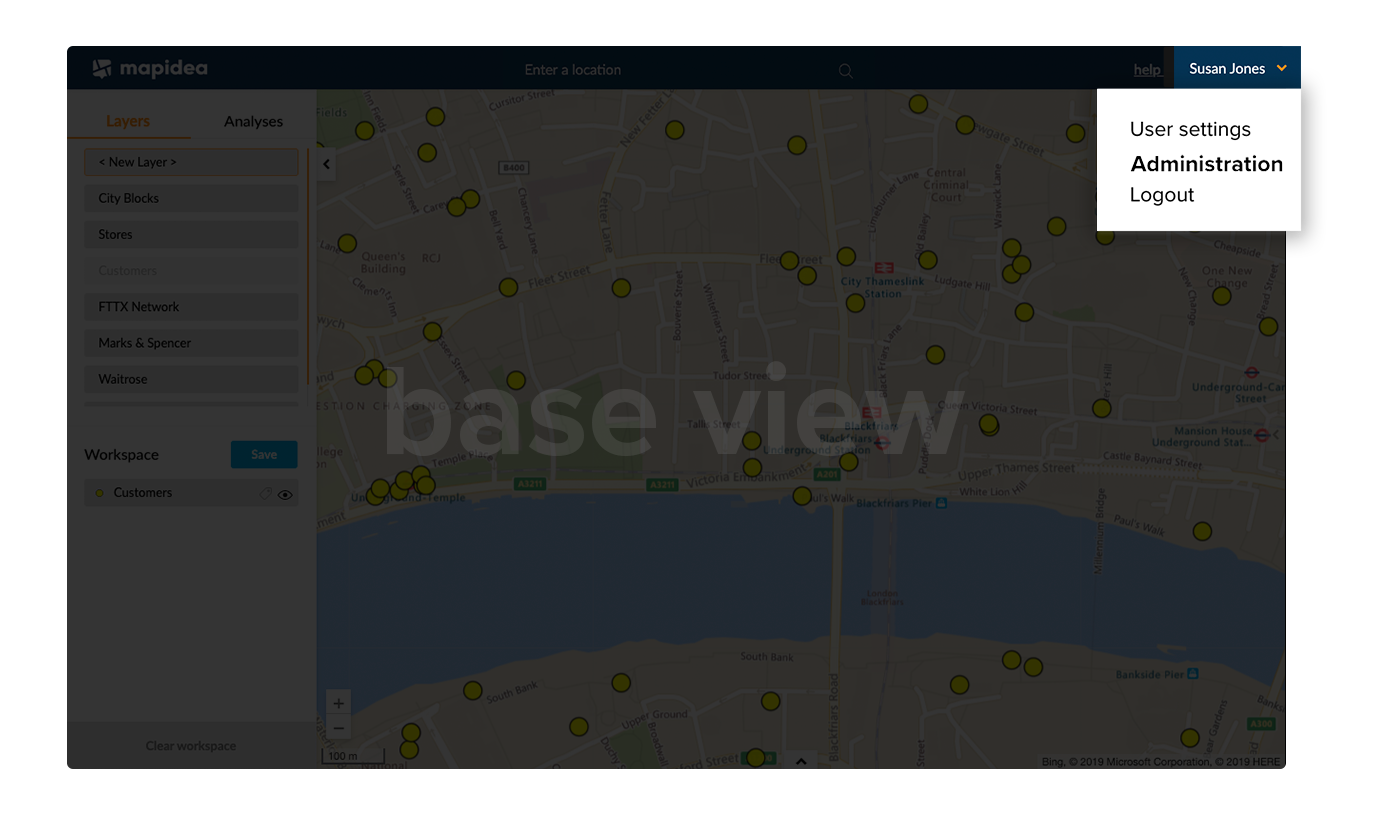Screen dimensions: 1391x828
Task: Toggle visibility of the Customers workspace layer
Action: click(x=285, y=493)
